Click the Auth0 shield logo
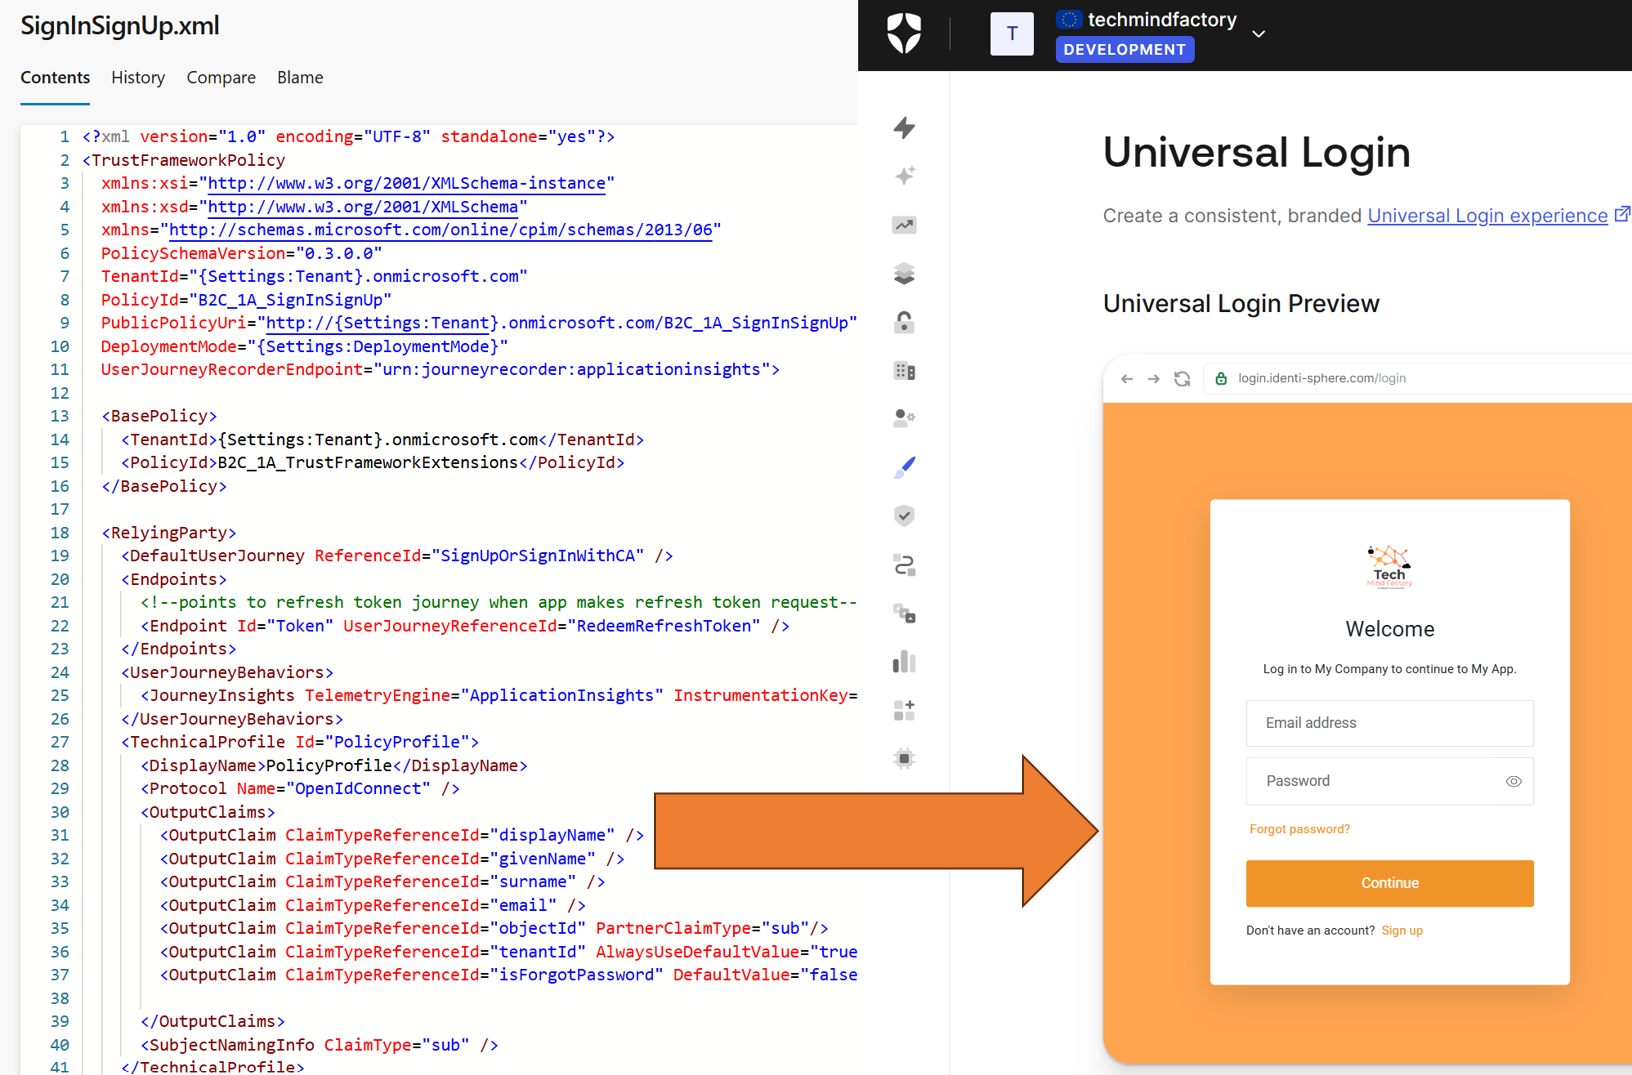 point(904,33)
